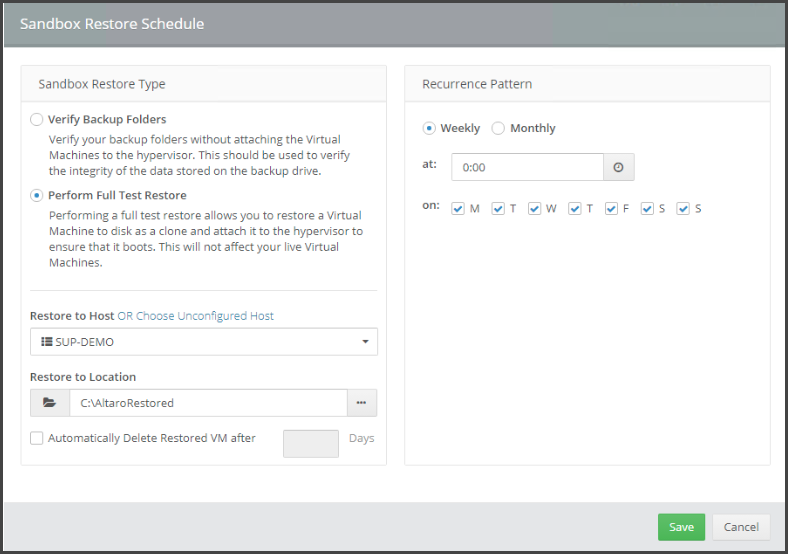
Task: Open the clock time picker icon
Action: coord(618,167)
